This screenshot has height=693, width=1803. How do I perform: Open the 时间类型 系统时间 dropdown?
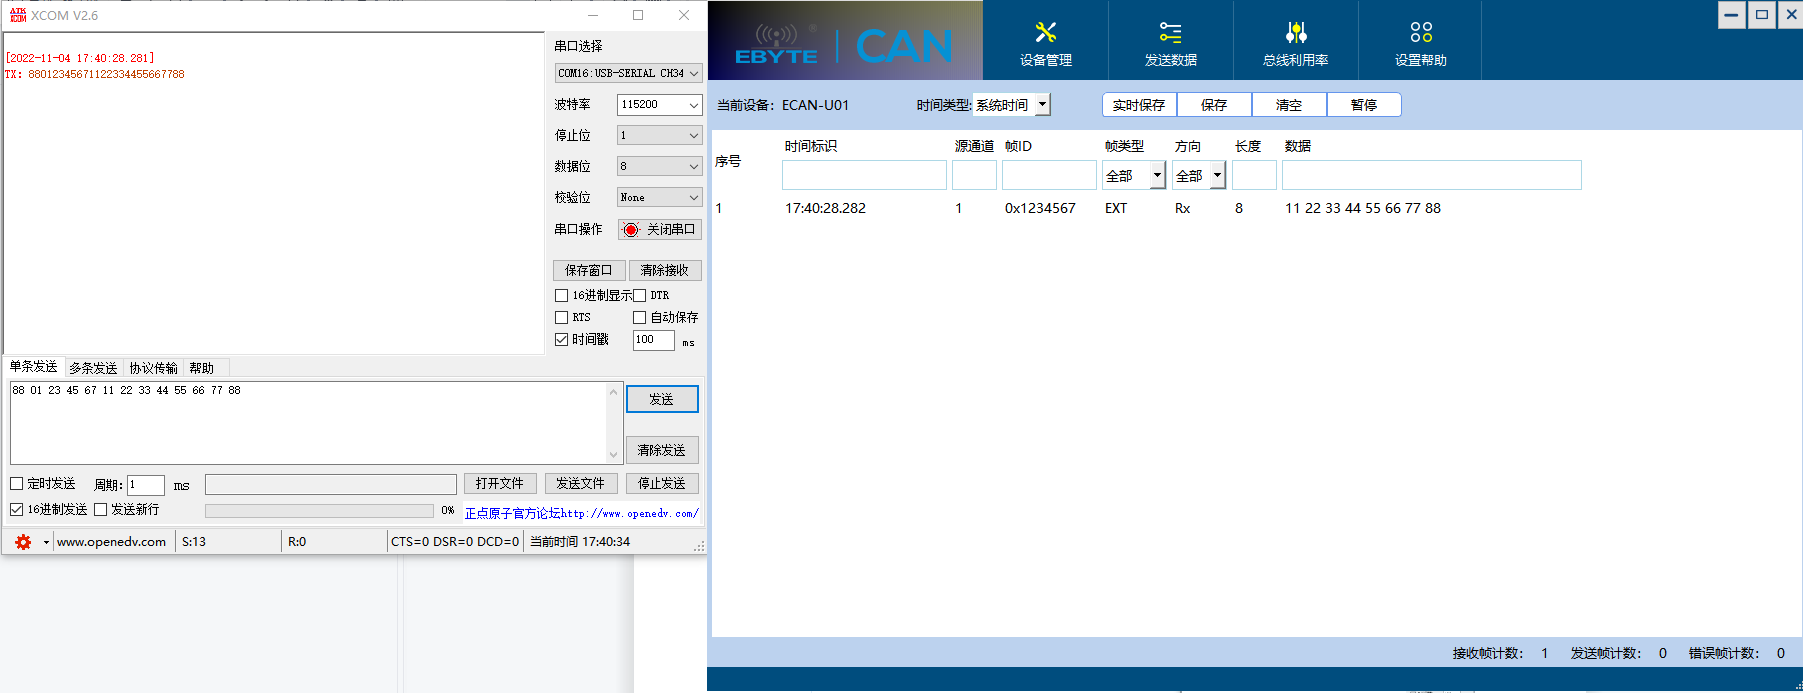click(x=1012, y=105)
